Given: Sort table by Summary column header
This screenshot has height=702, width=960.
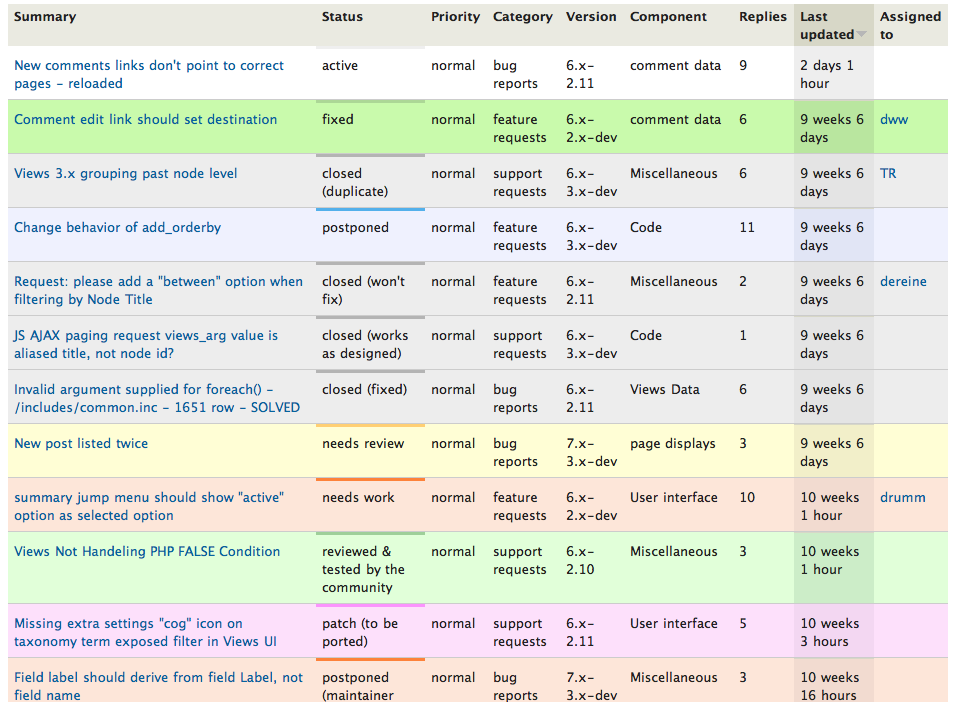Looking at the screenshot, I should (x=45, y=17).
